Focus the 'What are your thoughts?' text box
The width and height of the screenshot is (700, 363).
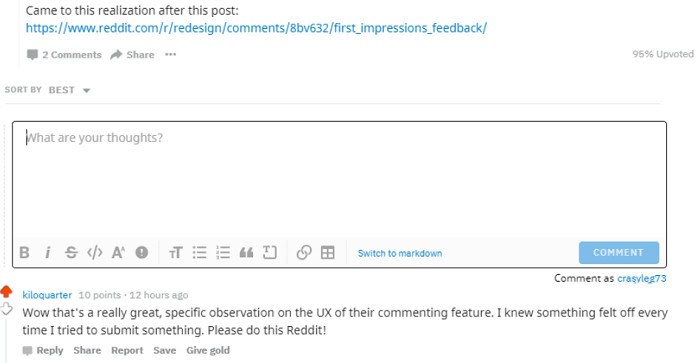339,181
